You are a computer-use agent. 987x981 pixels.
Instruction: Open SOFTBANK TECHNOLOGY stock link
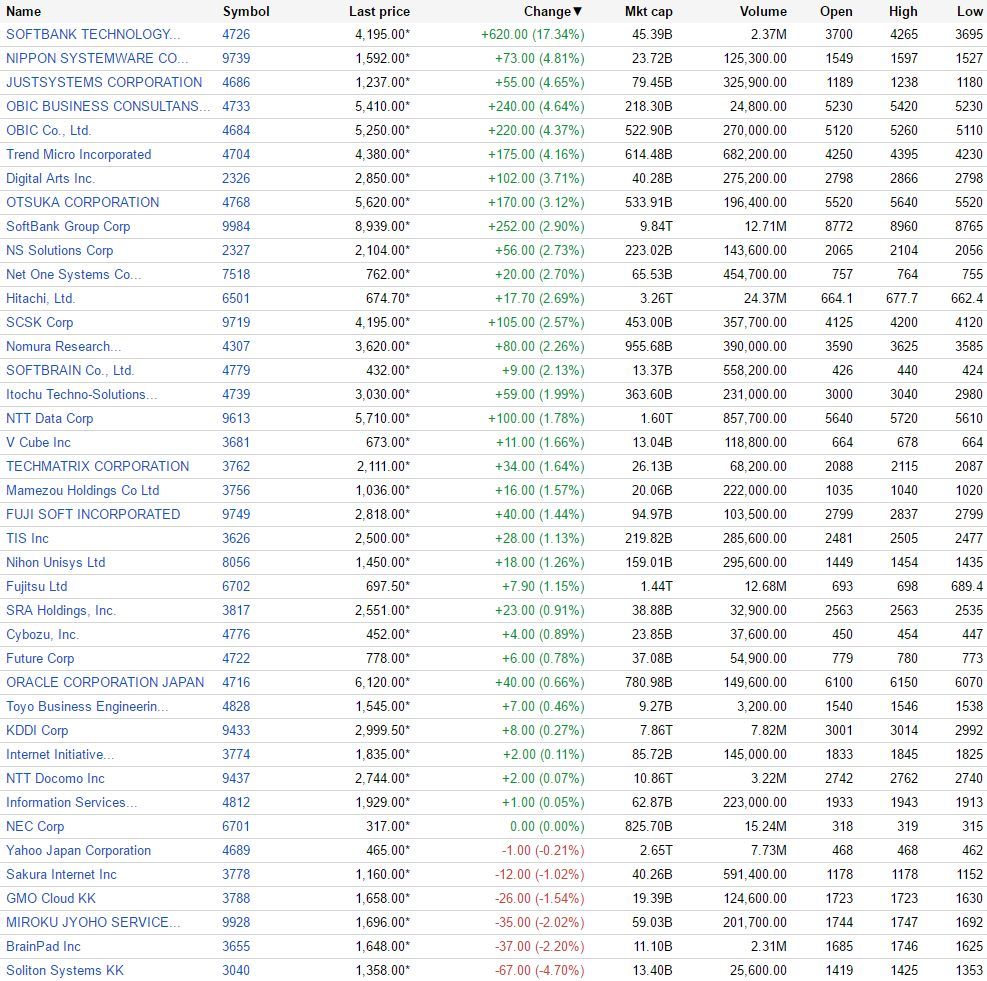tap(93, 34)
